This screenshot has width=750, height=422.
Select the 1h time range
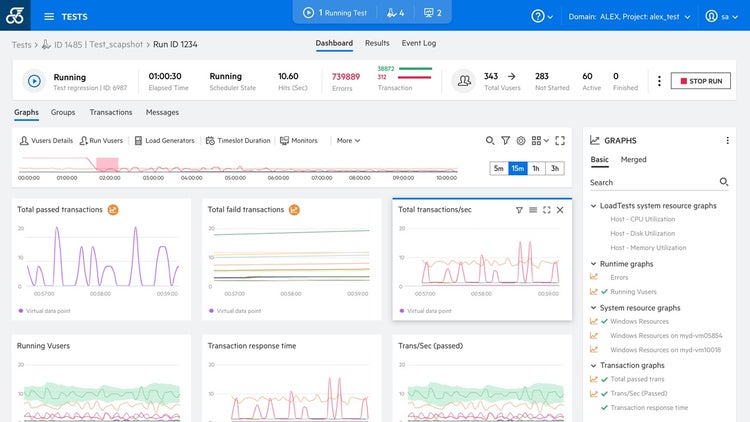536,168
